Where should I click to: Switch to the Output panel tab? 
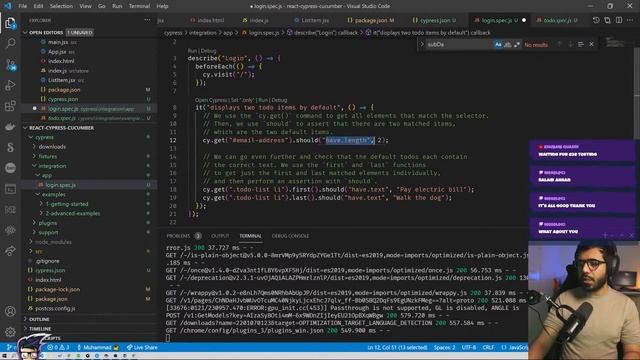pos(220,236)
